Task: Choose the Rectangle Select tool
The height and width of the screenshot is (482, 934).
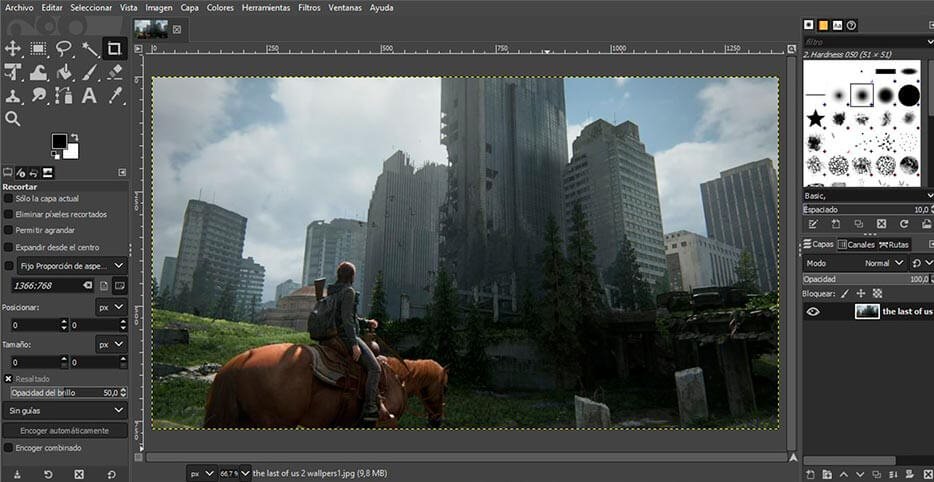Action: point(38,48)
